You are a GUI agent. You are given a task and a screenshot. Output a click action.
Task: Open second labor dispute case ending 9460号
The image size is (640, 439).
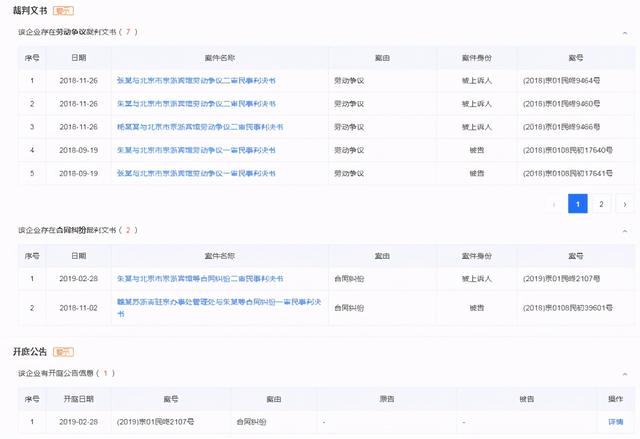click(x=196, y=104)
